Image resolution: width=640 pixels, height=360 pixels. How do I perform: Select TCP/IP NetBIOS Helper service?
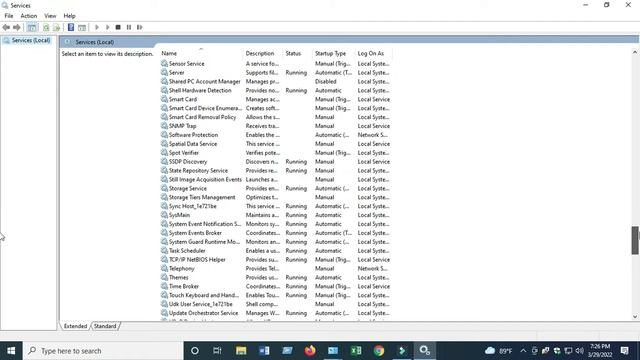pos(276,260)
